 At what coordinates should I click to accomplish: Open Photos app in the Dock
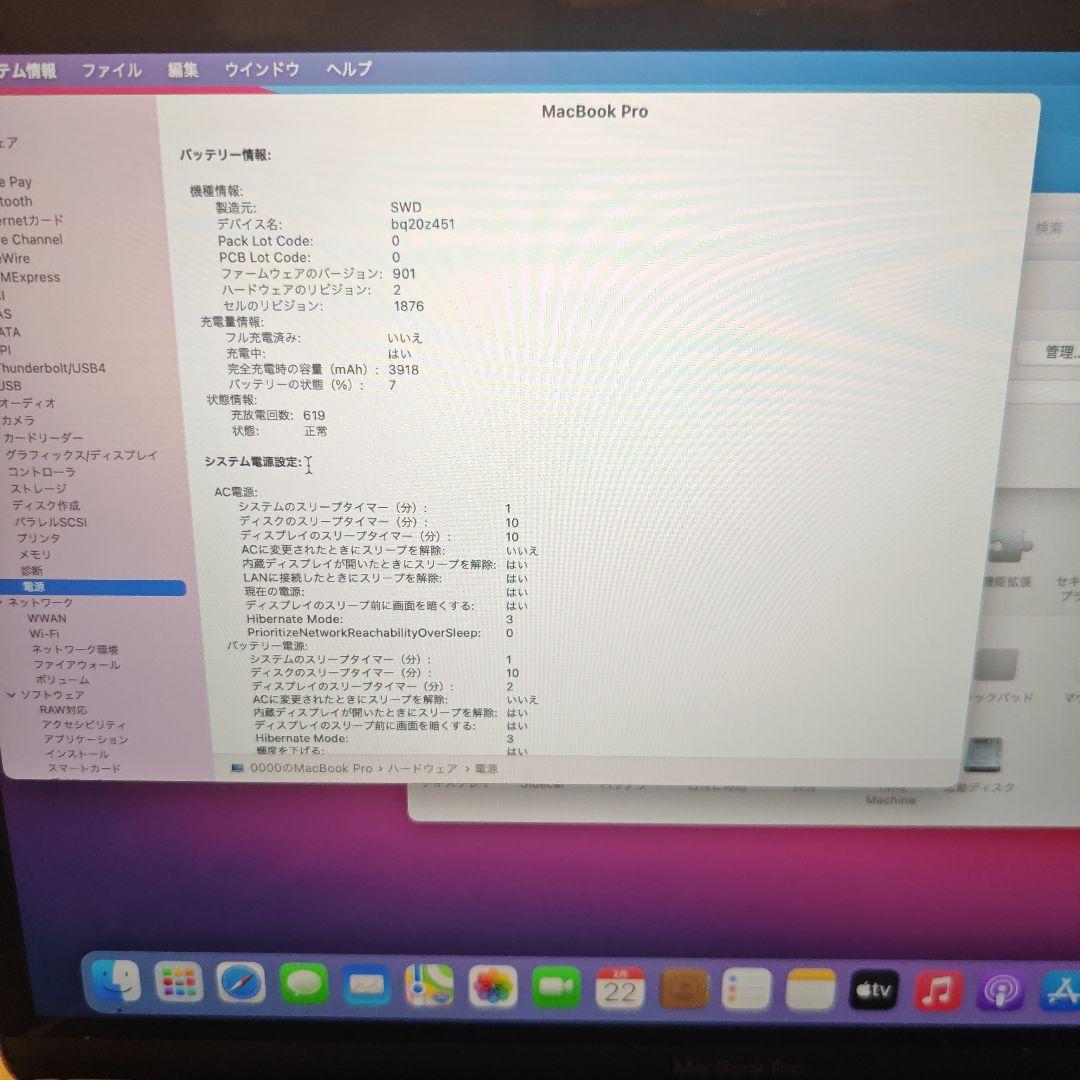492,987
